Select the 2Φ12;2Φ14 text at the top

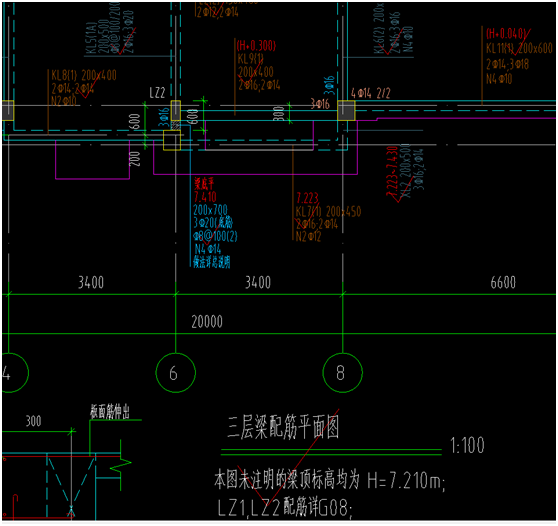click(217, 12)
